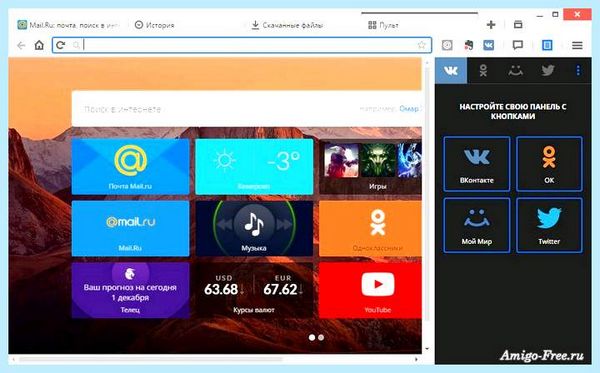Open the Mail.Ru logo tile
Viewport: 600px width, 373px height.
(130, 228)
